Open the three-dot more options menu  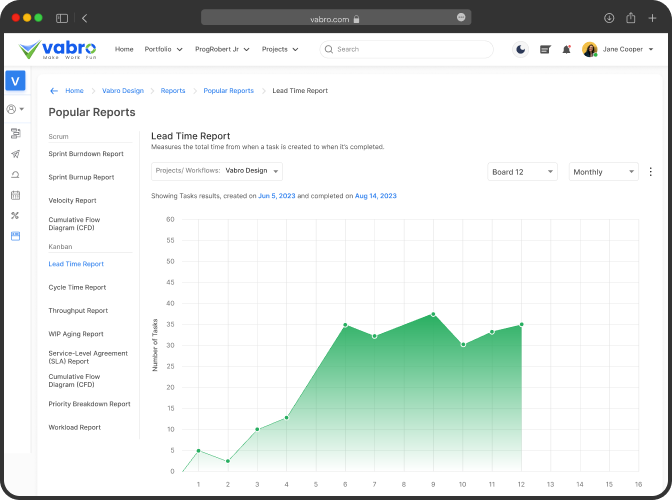click(x=651, y=172)
